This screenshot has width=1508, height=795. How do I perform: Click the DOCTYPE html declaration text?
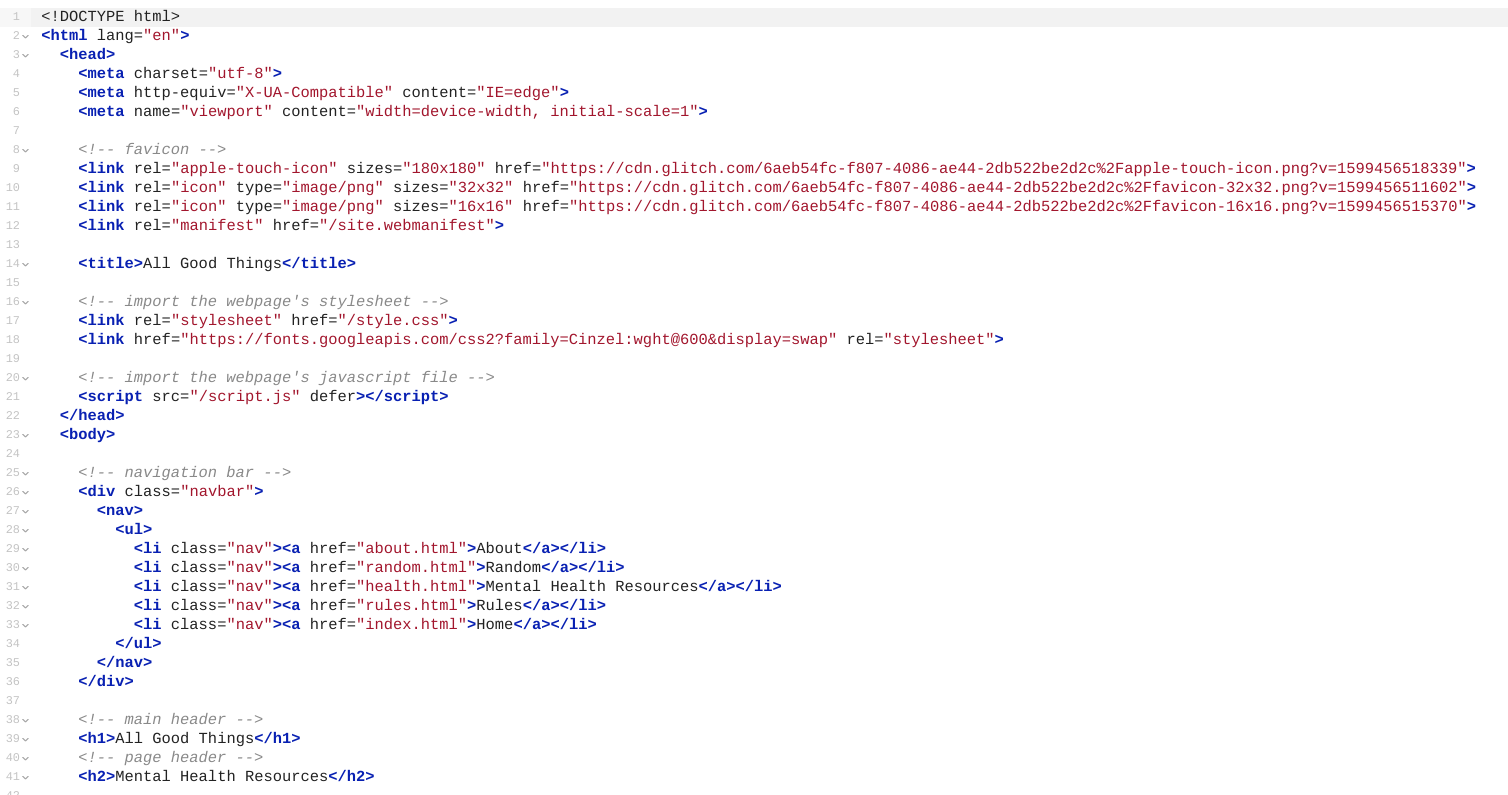tap(111, 17)
